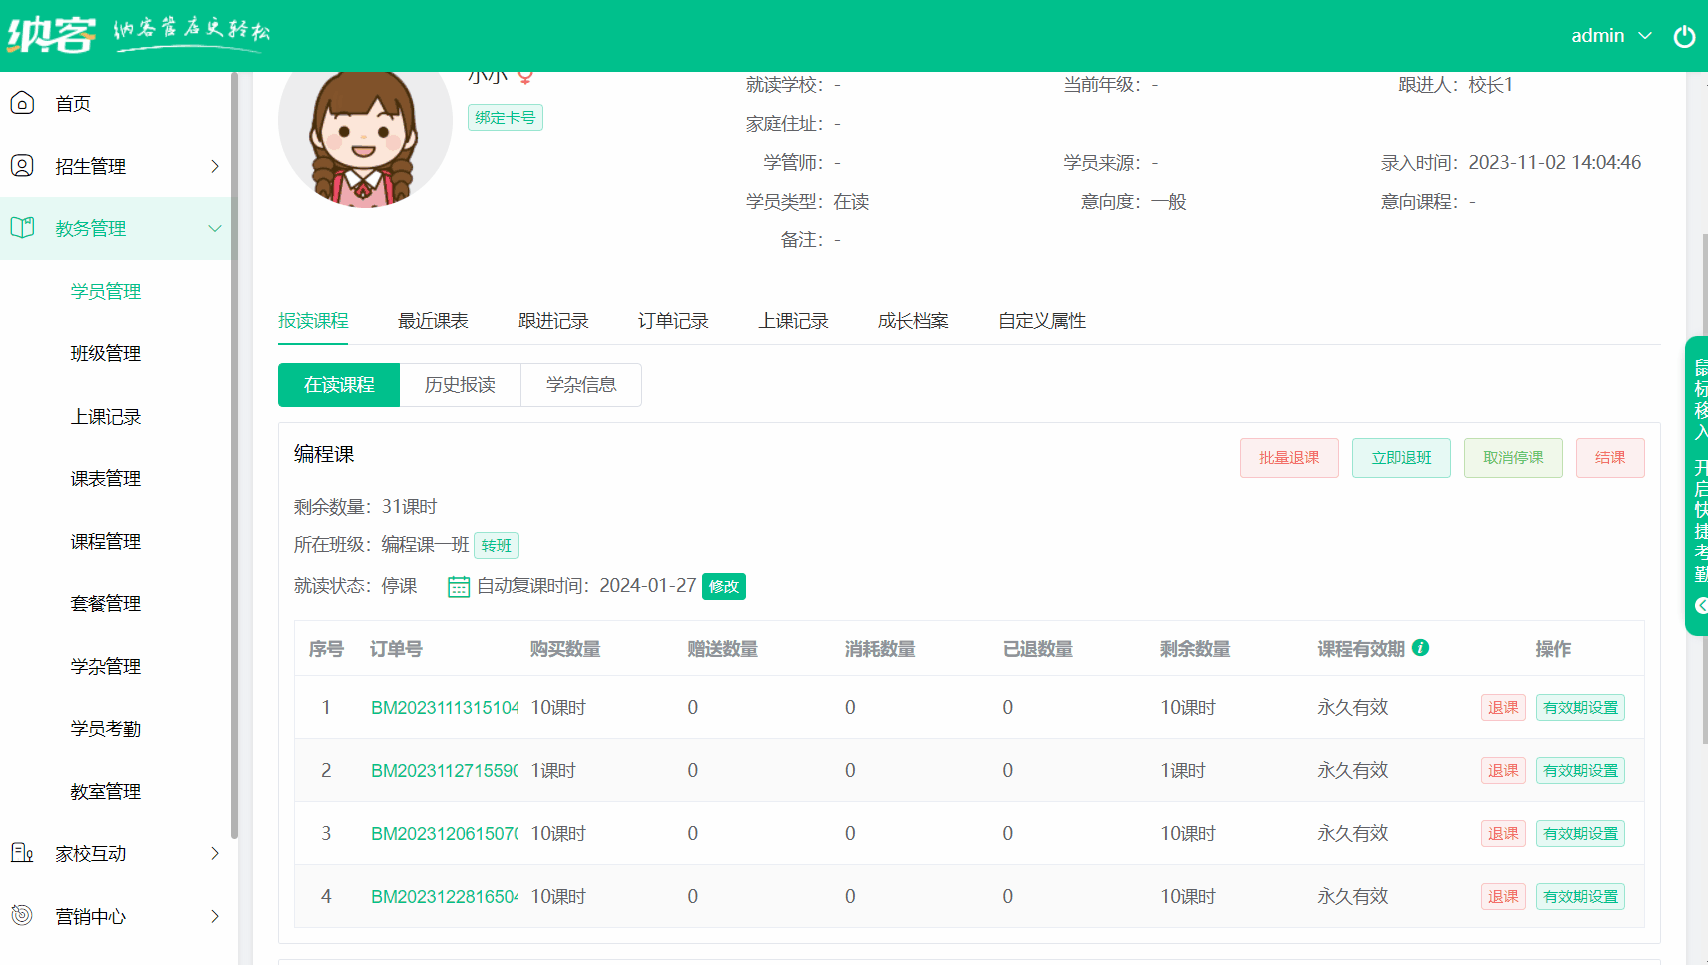Select the 首页 home icon in sidebar
Viewport: 1708px width, 965px height.
[22, 103]
